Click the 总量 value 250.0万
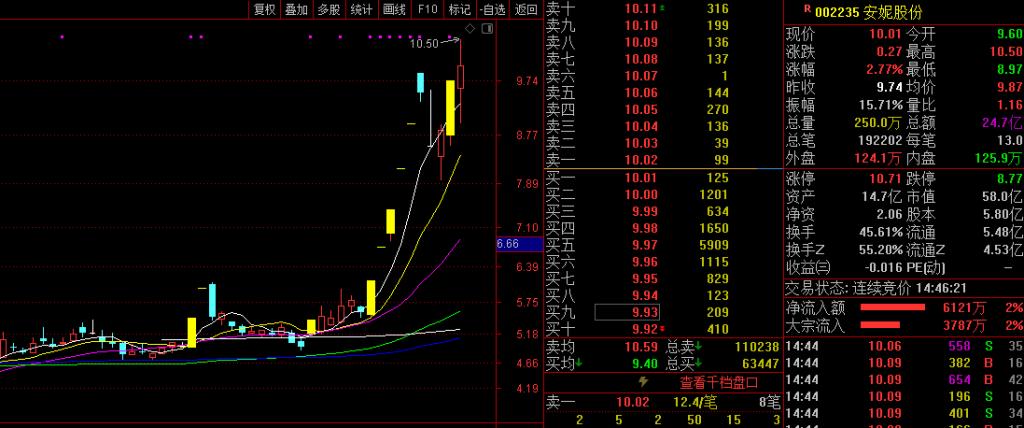This screenshot has height=428, width=1024. pos(878,122)
